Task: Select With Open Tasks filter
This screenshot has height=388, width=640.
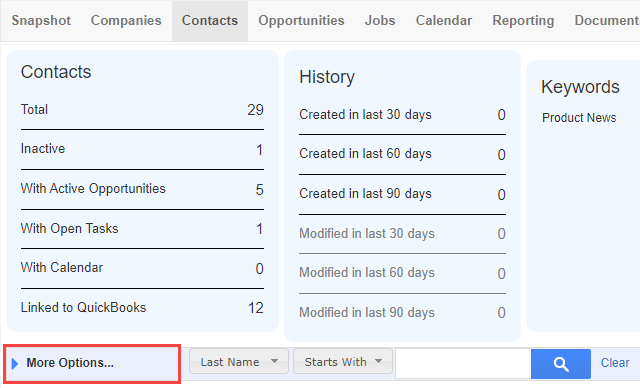Action: coord(142,228)
